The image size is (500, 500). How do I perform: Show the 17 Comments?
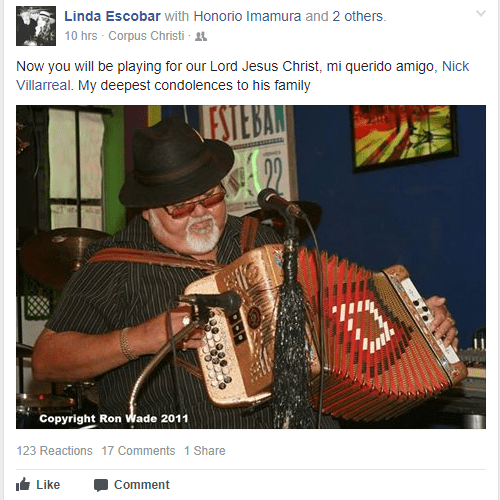tap(138, 451)
